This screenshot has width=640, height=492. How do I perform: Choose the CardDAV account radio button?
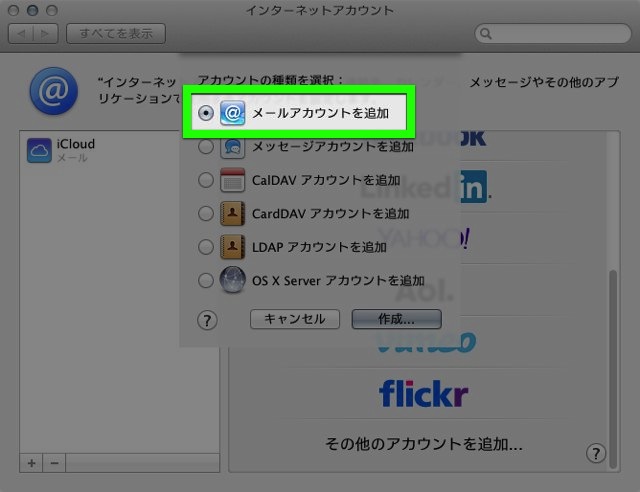tap(206, 214)
